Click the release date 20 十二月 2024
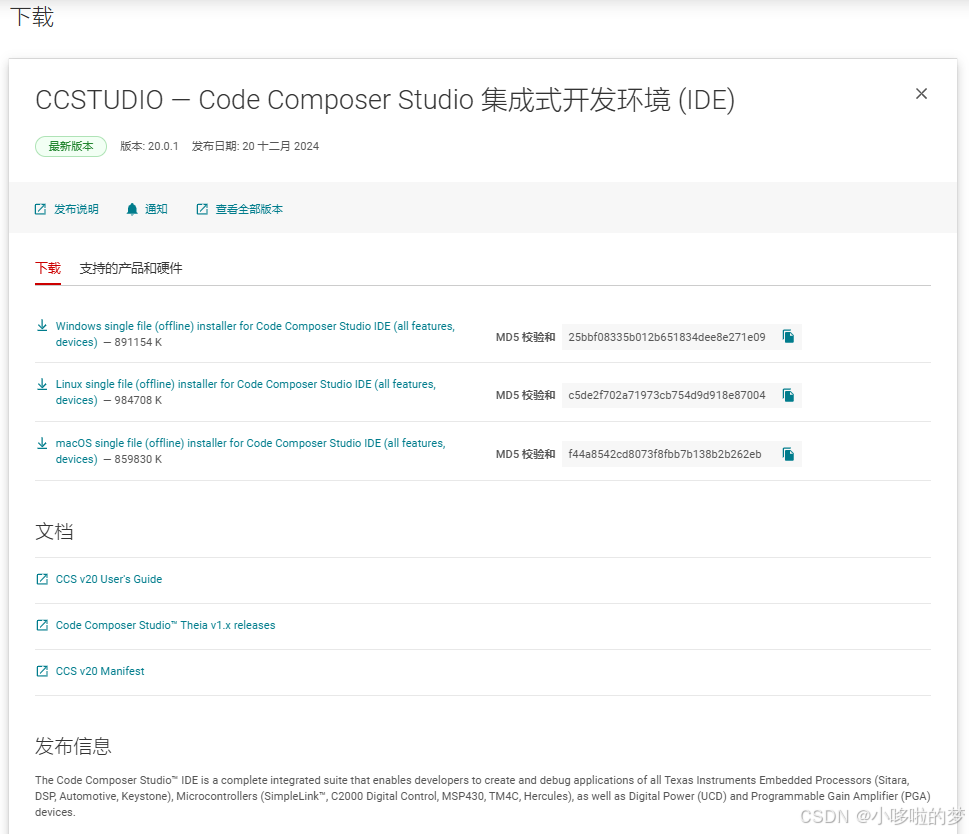Viewport: 969px width, 834px height. 281,146
